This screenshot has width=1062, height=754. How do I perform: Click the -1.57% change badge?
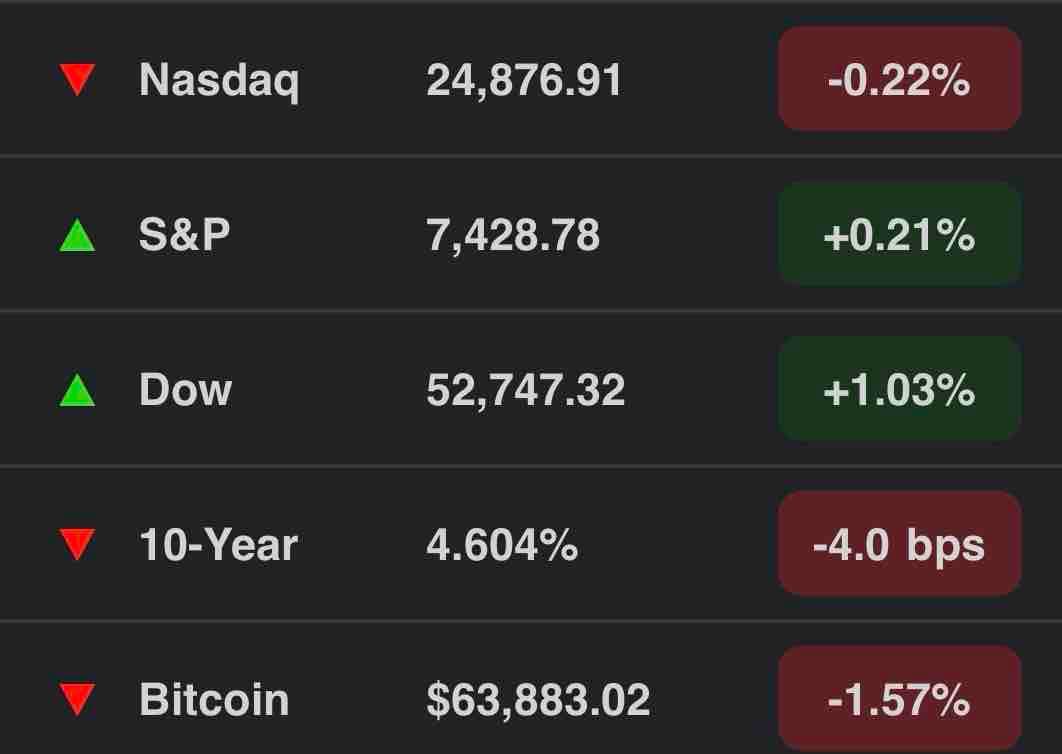[x=899, y=700]
